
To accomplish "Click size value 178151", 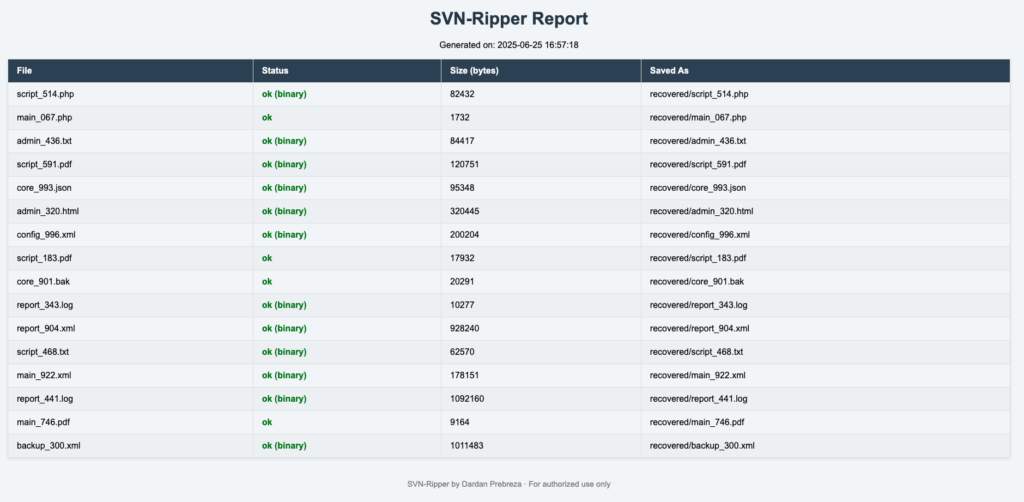I will pyautogui.click(x=464, y=375).
